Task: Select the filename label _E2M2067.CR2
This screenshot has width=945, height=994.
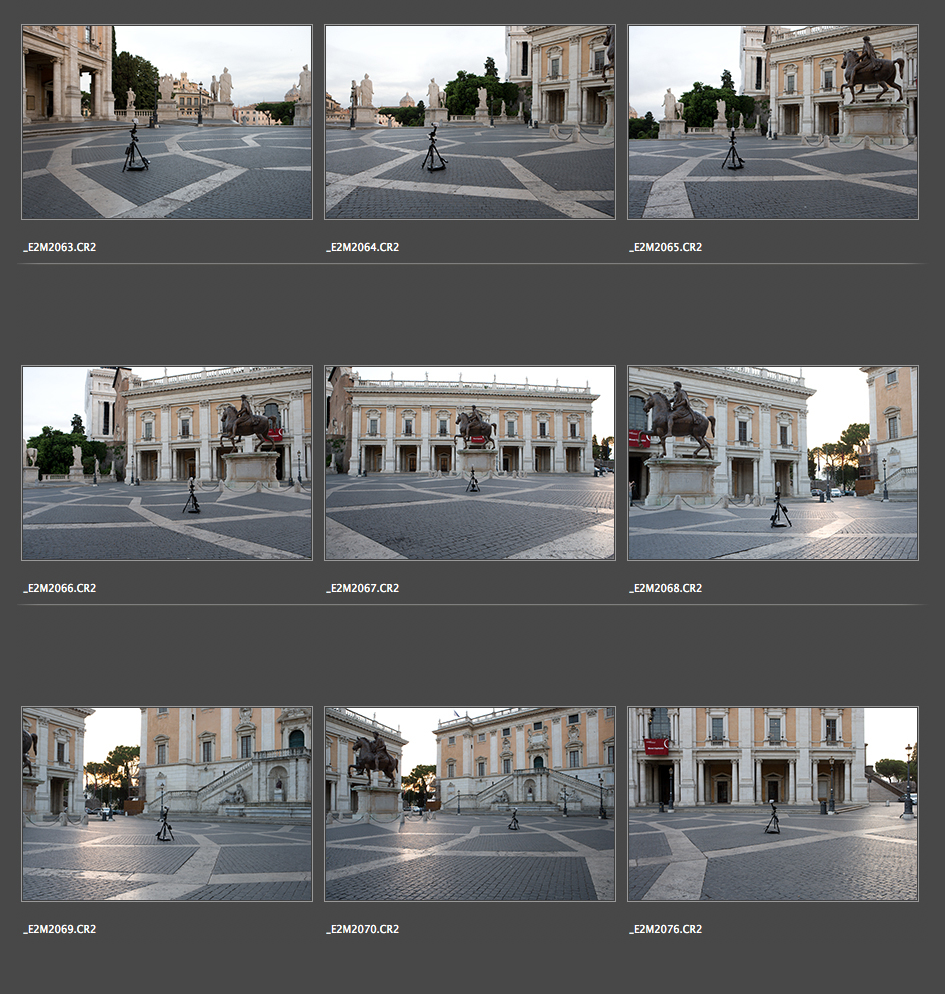Action: (x=363, y=588)
